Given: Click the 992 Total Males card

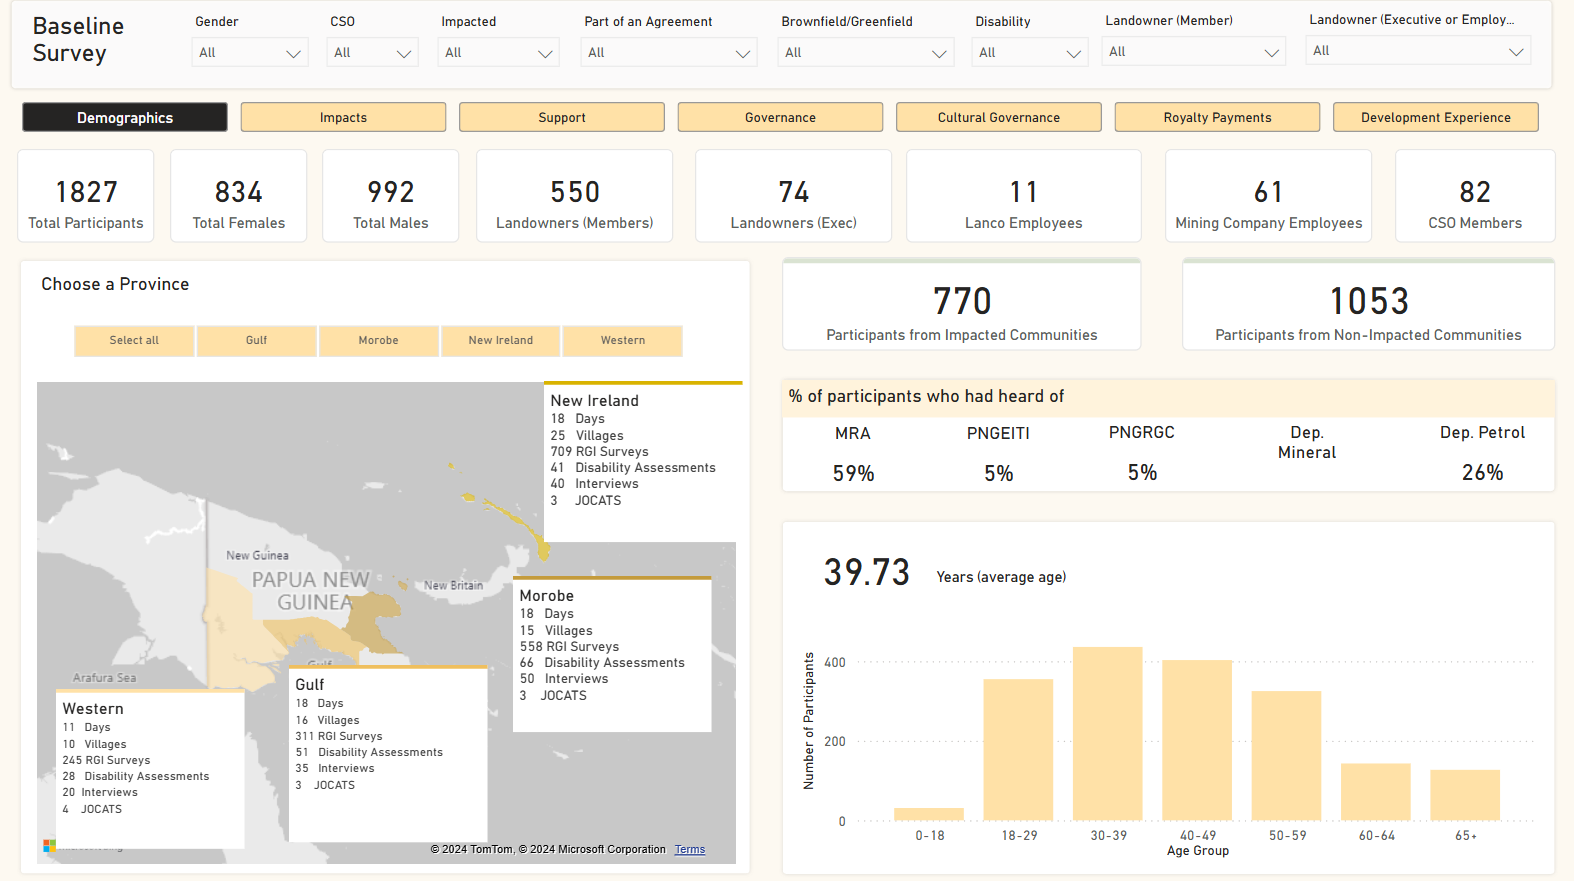Looking at the screenshot, I should click(391, 196).
